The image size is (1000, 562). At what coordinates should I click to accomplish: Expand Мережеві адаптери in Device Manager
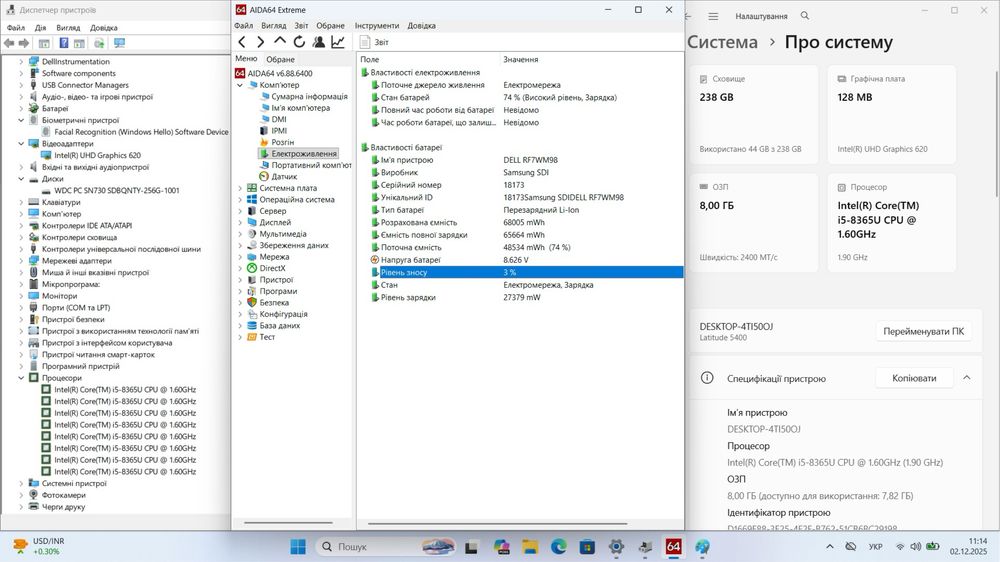[21, 261]
